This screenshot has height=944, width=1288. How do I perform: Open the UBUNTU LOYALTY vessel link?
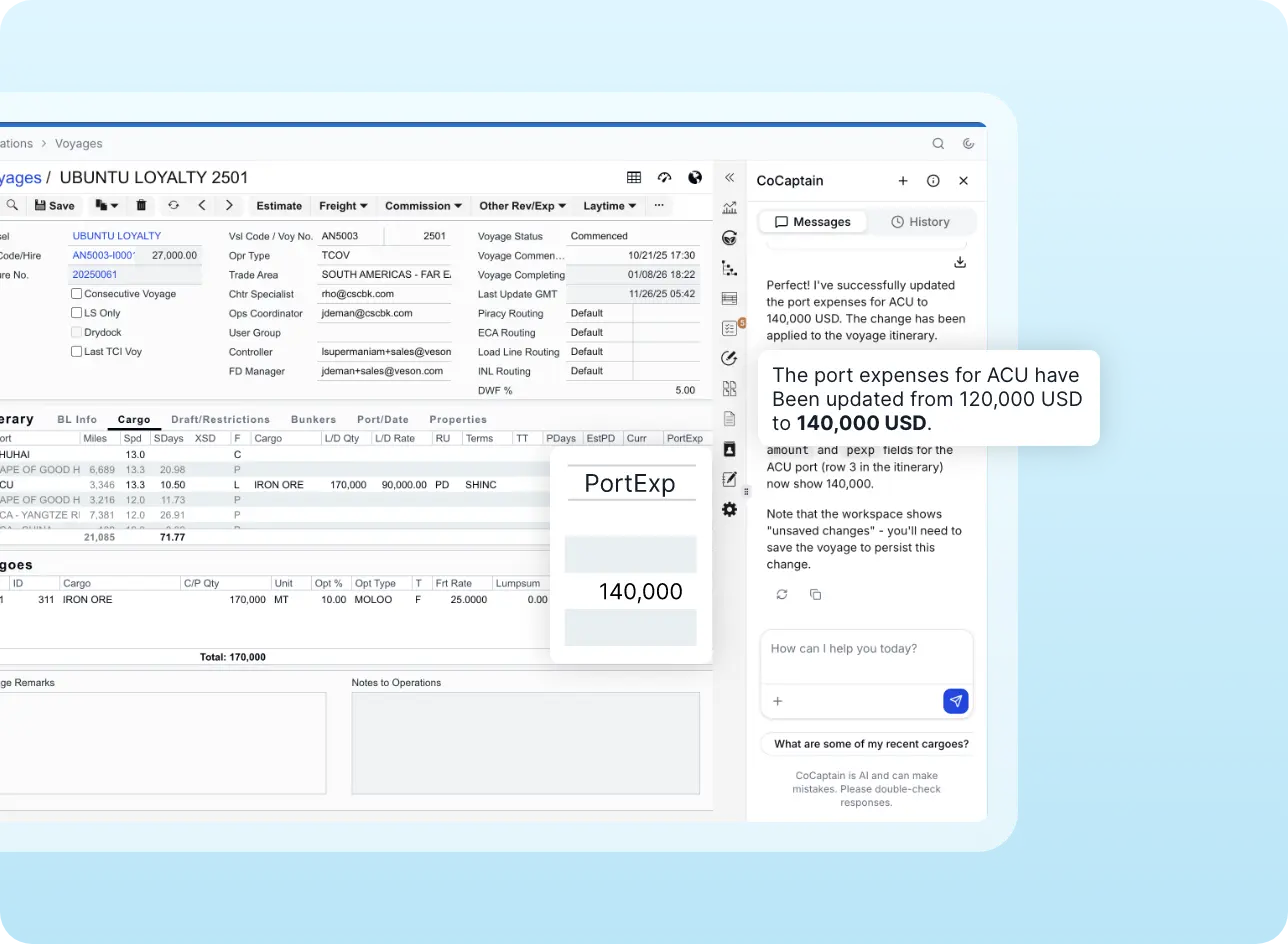pos(117,236)
